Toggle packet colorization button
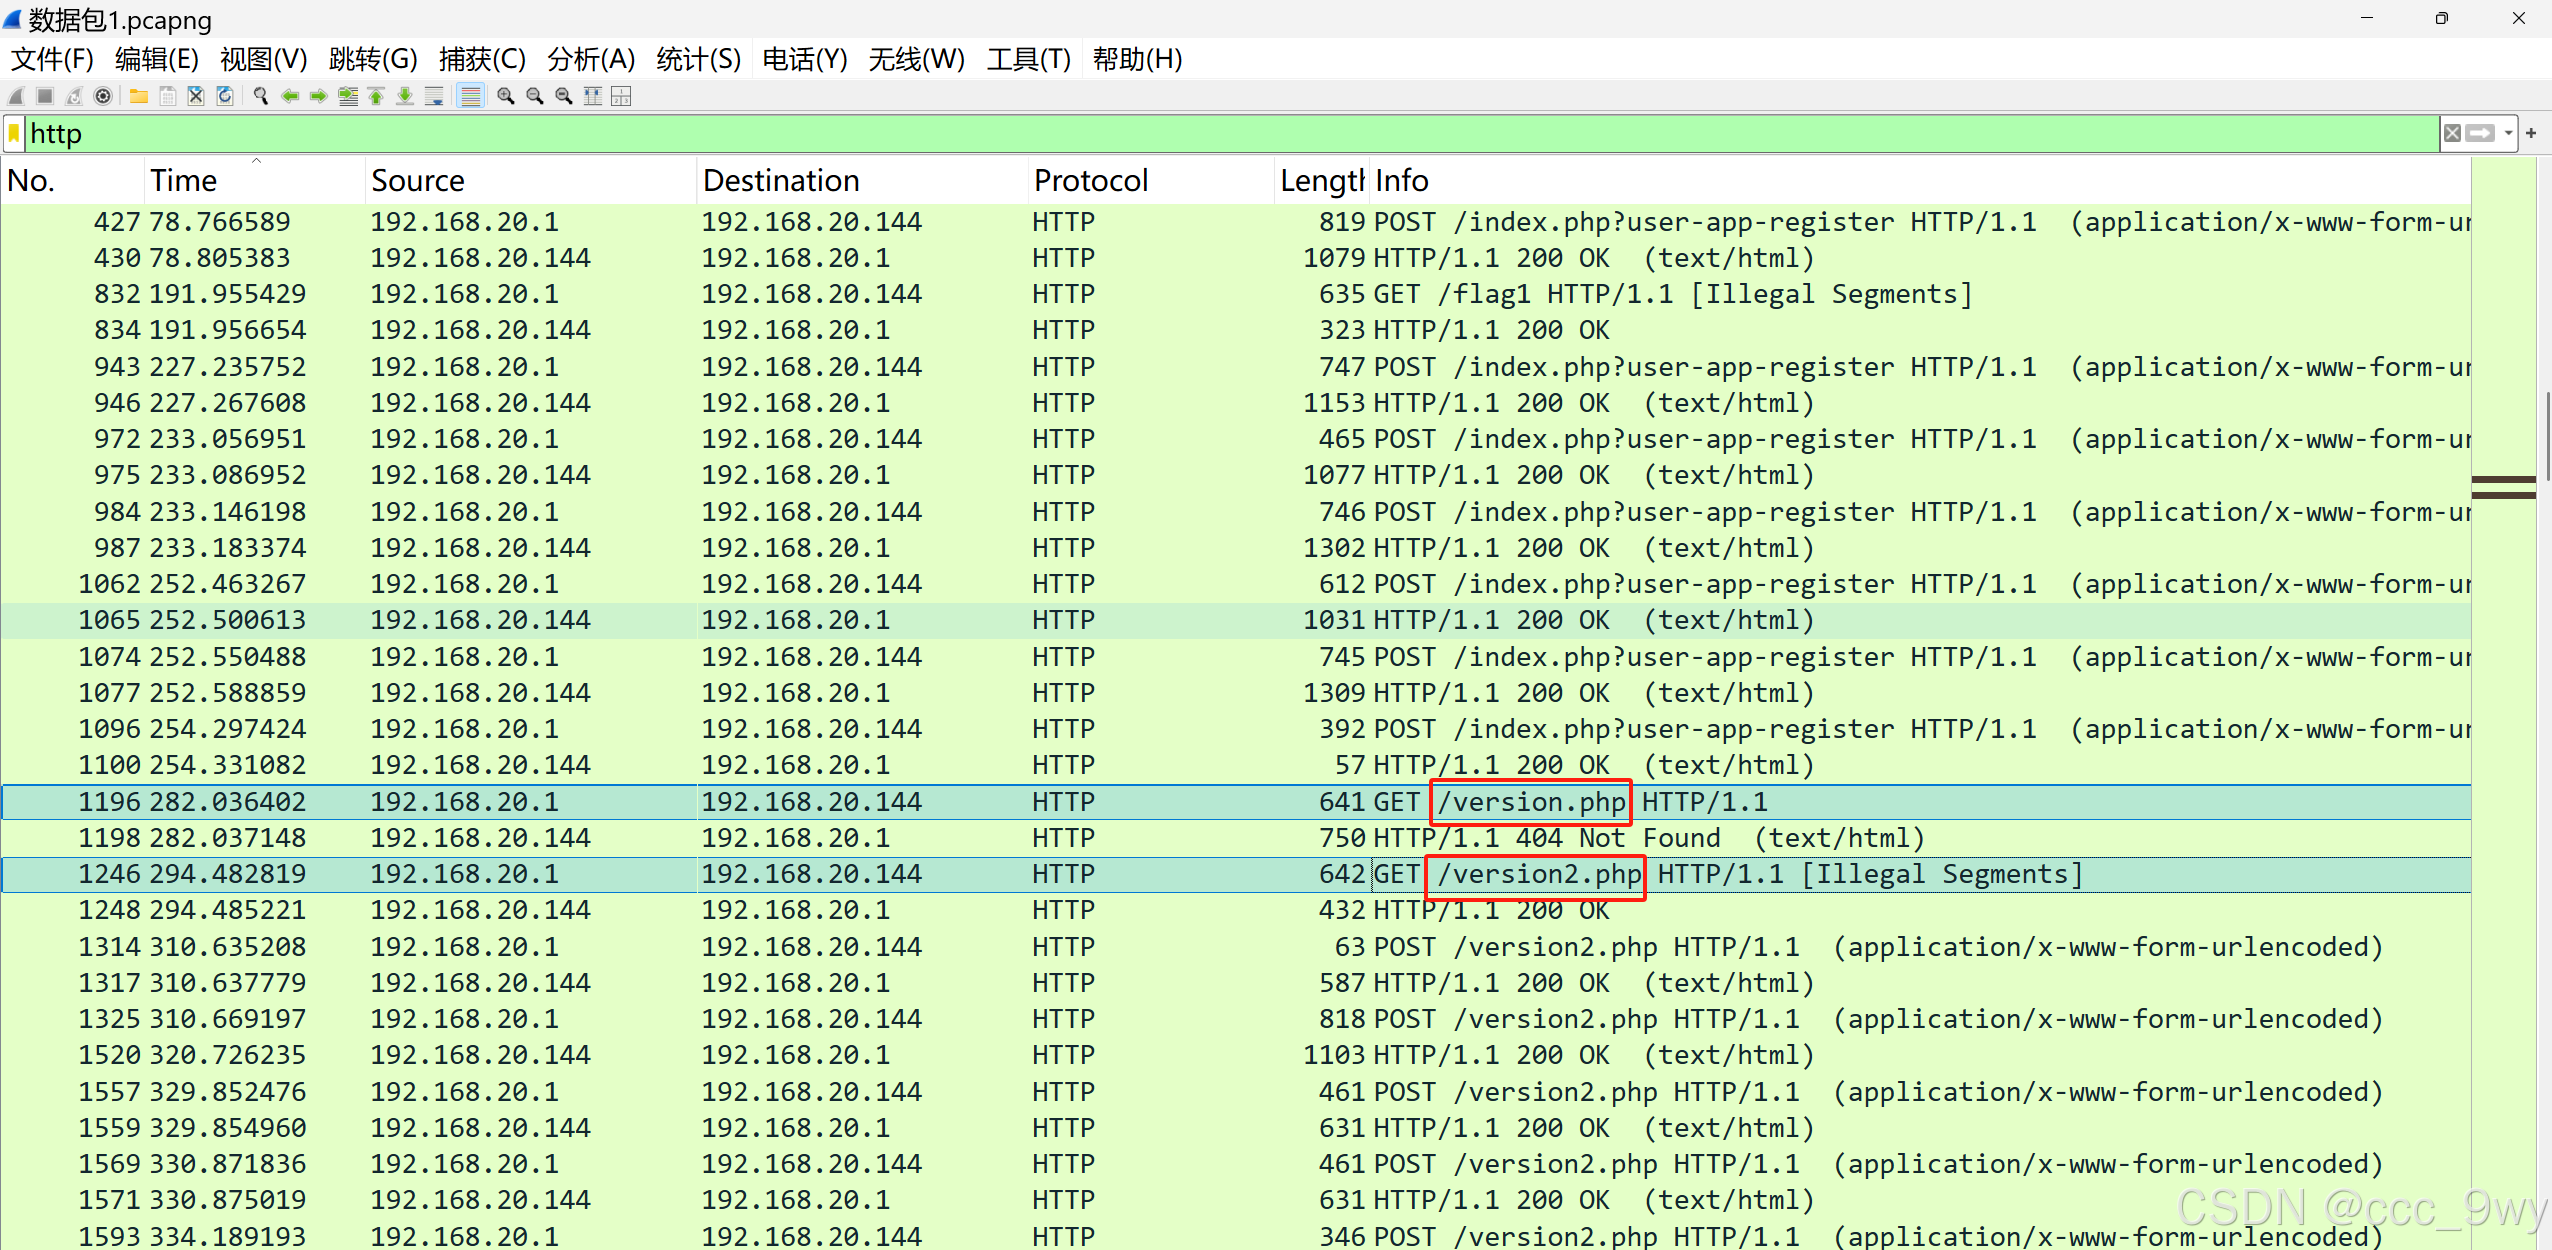 click(x=471, y=96)
